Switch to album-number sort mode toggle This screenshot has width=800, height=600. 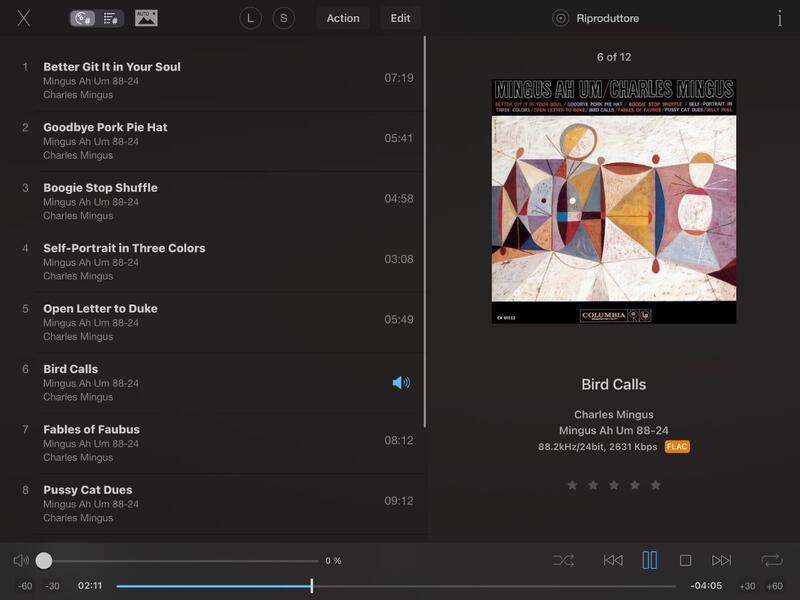(84, 18)
